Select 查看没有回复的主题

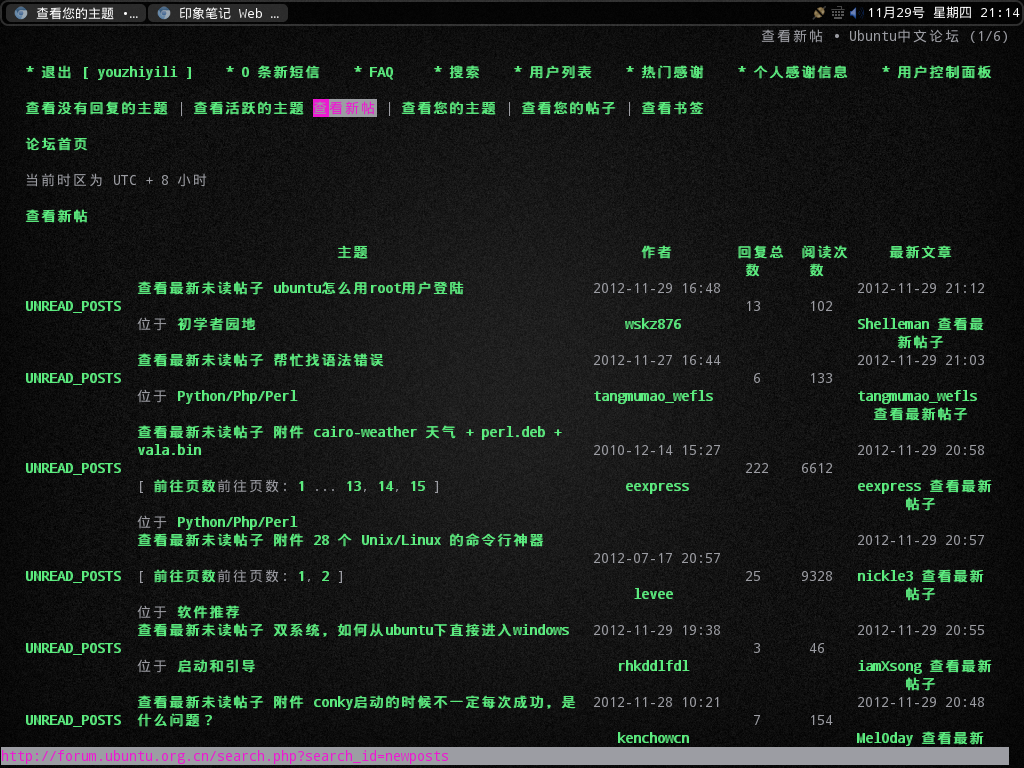pyautogui.click(x=97, y=108)
